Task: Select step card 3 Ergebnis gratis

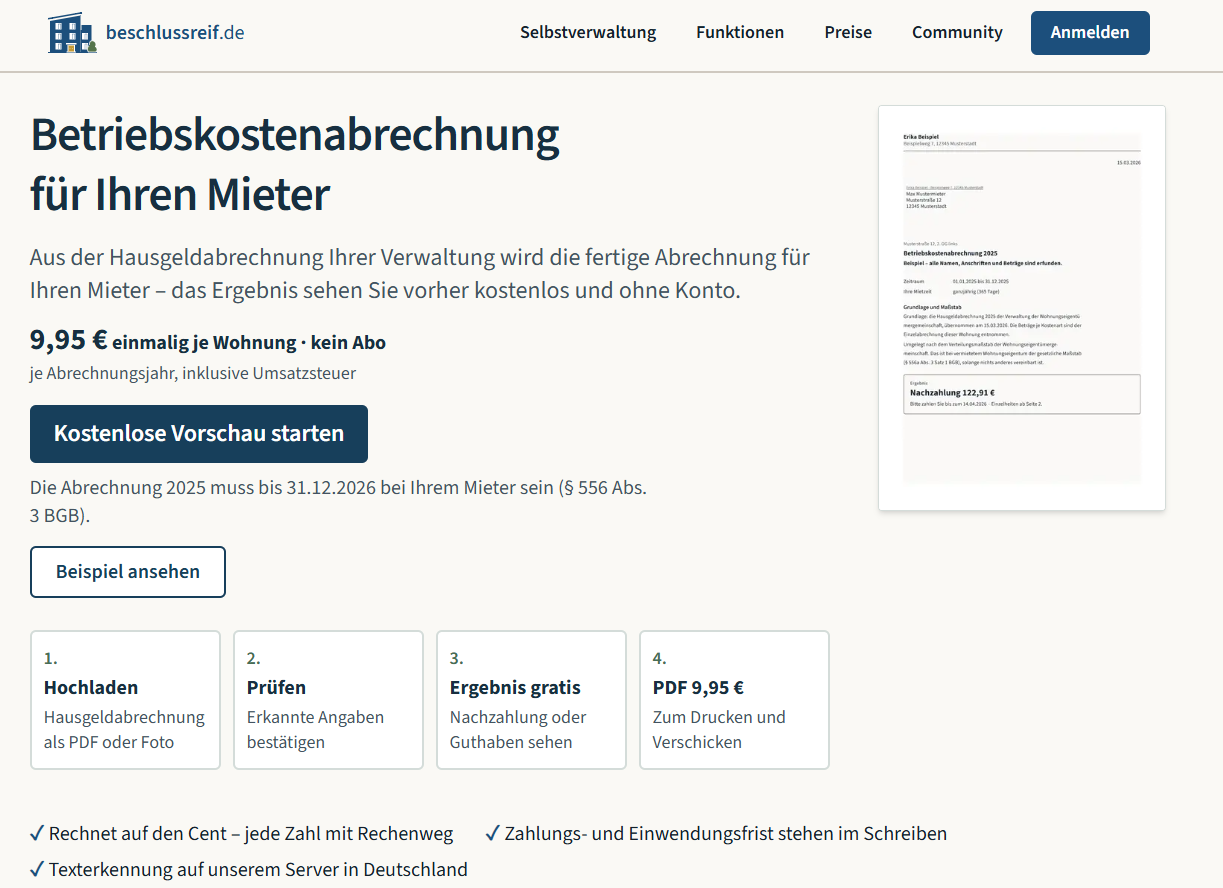Action: tap(531, 700)
